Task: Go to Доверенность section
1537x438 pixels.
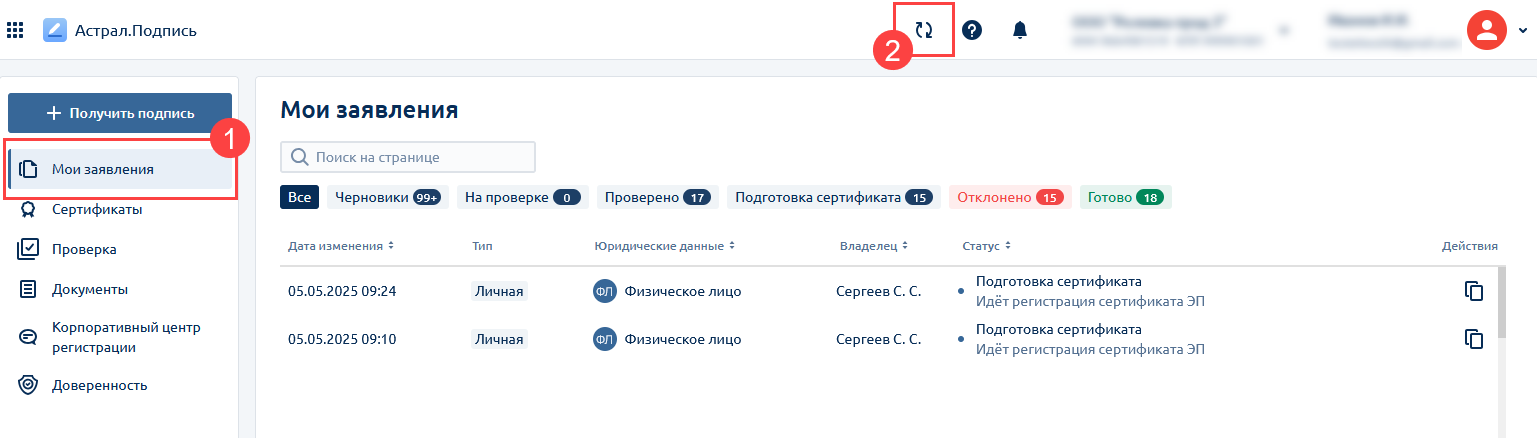Action: pyautogui.click(x=99, y=385)
